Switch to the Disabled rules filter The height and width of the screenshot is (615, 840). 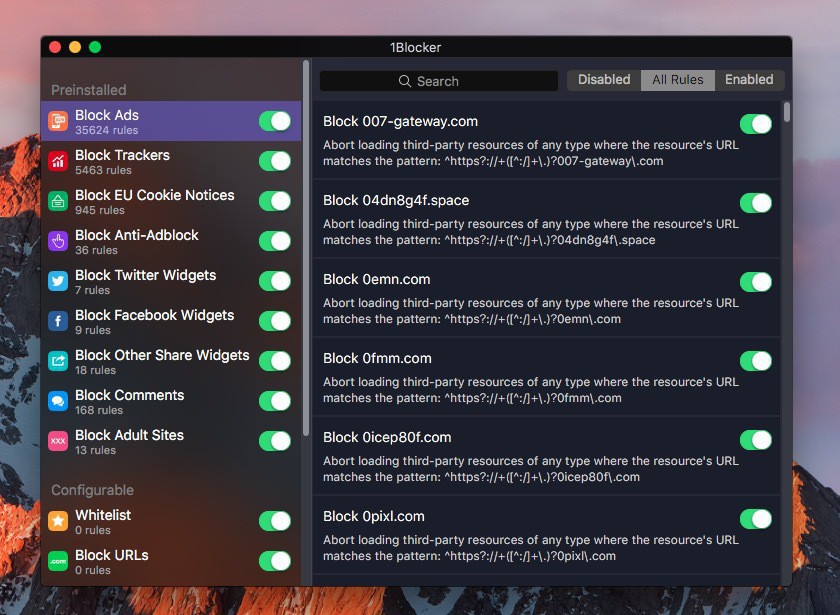[x=604, y=80]
